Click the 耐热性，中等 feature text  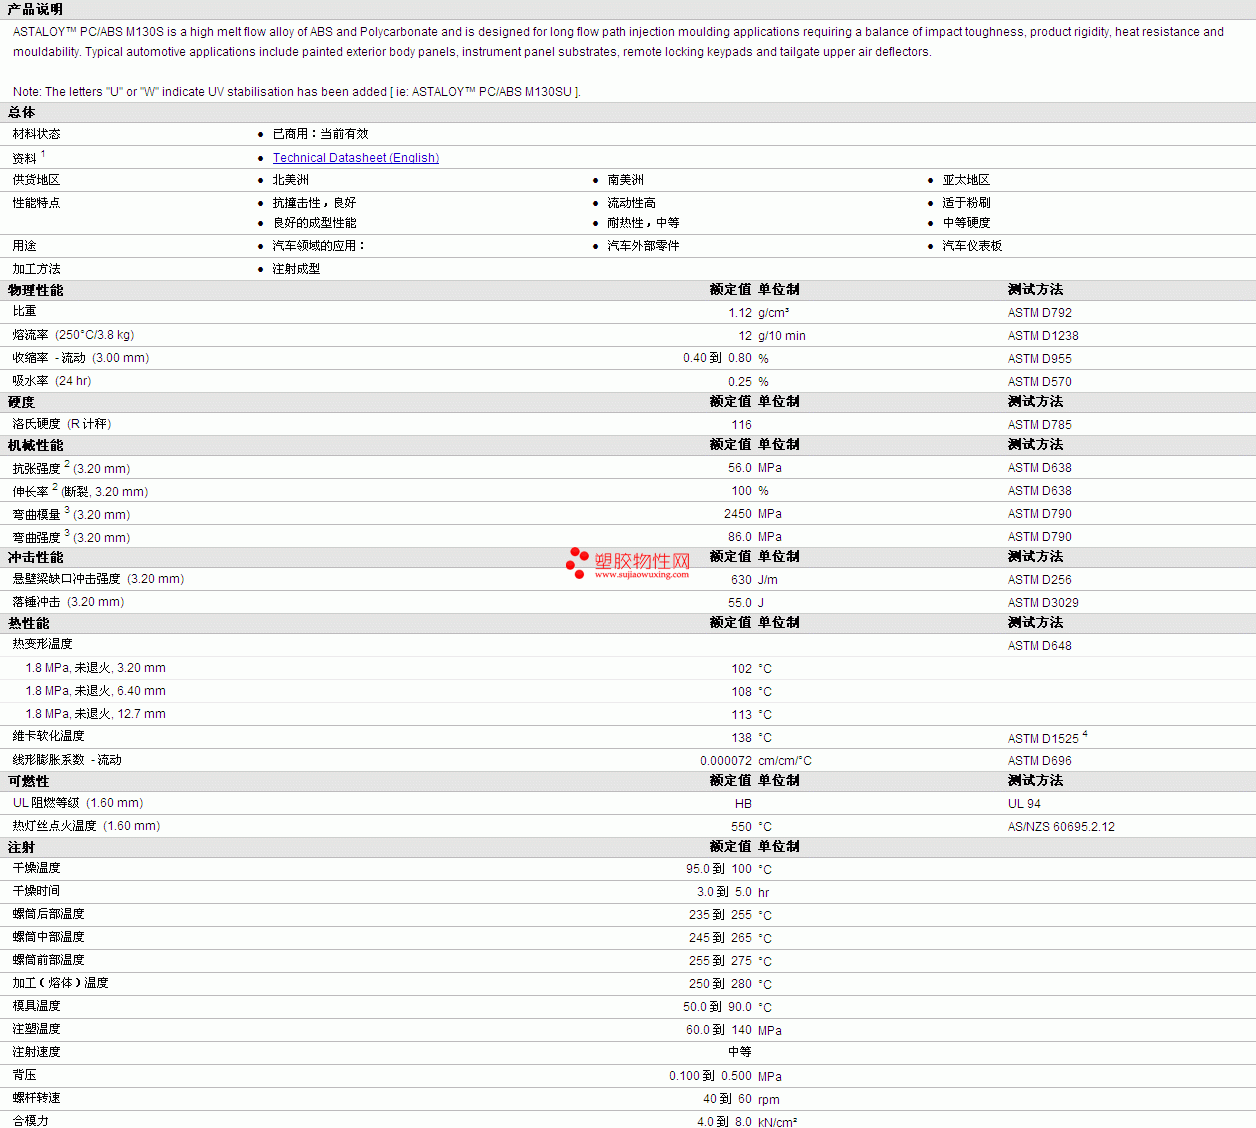(x=644, y=223)
